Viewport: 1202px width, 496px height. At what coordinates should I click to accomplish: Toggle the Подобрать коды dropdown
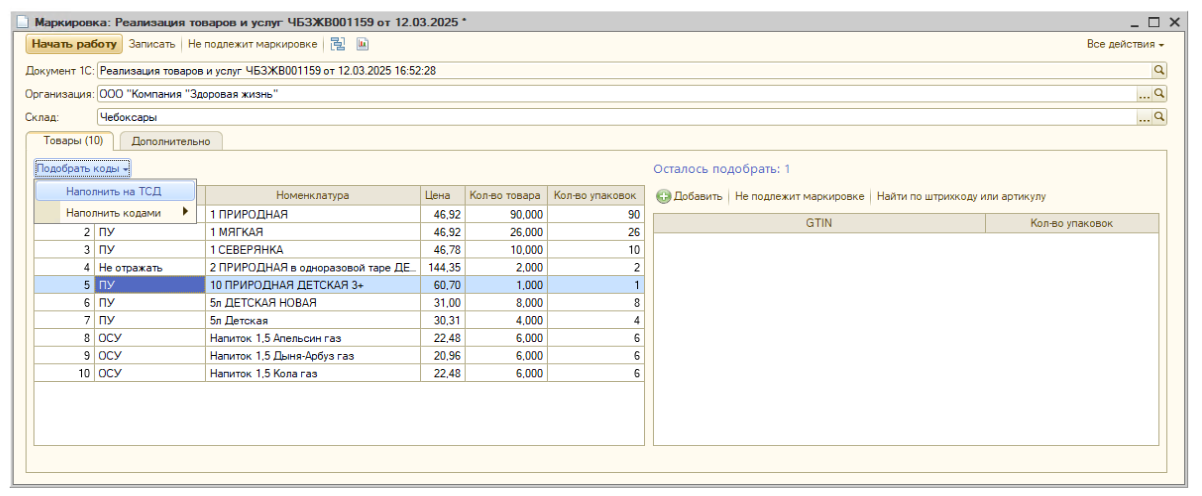(84, 169)
